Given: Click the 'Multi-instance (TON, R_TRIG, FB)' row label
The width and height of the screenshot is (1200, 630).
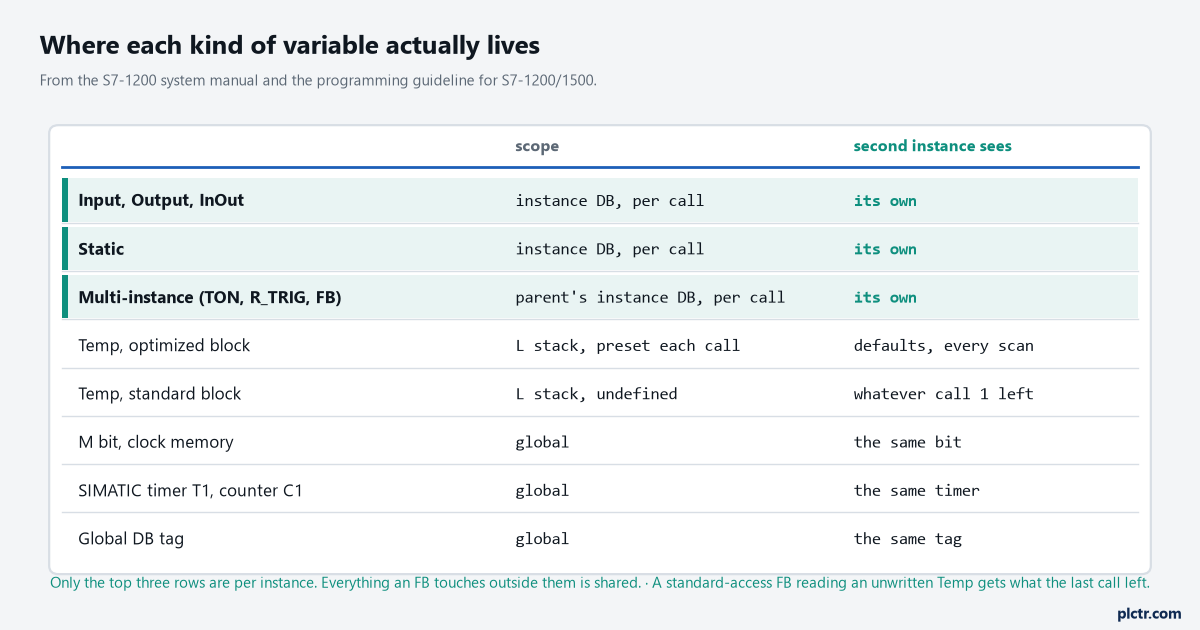Looking at the screenshot, I should tap(210, 297).
